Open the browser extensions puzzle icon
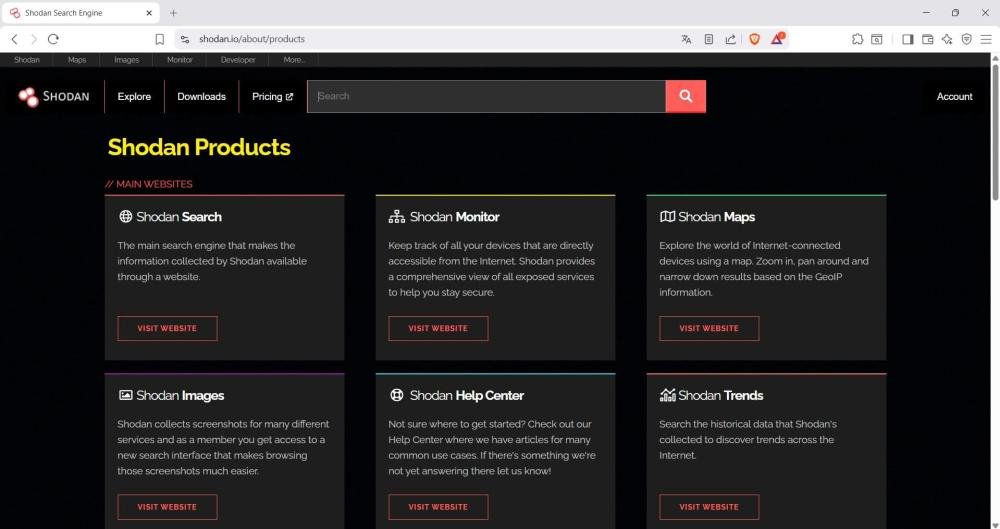 coord(857,39)
